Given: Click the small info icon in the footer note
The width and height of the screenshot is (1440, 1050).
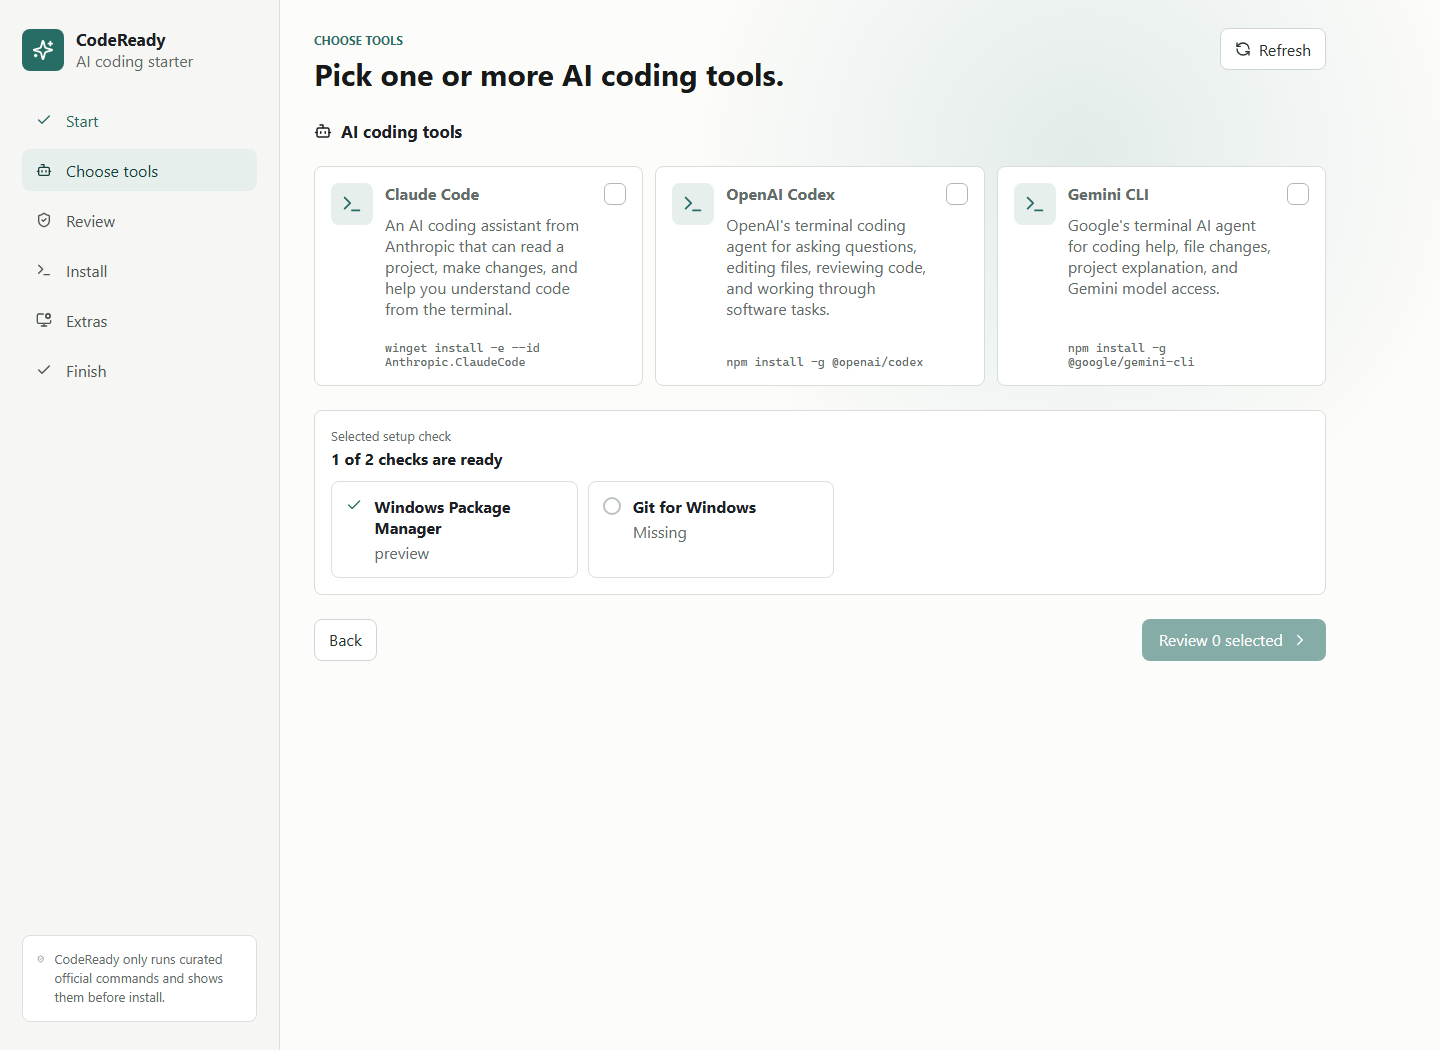Looking at the screenshot, I should (41, 959).
